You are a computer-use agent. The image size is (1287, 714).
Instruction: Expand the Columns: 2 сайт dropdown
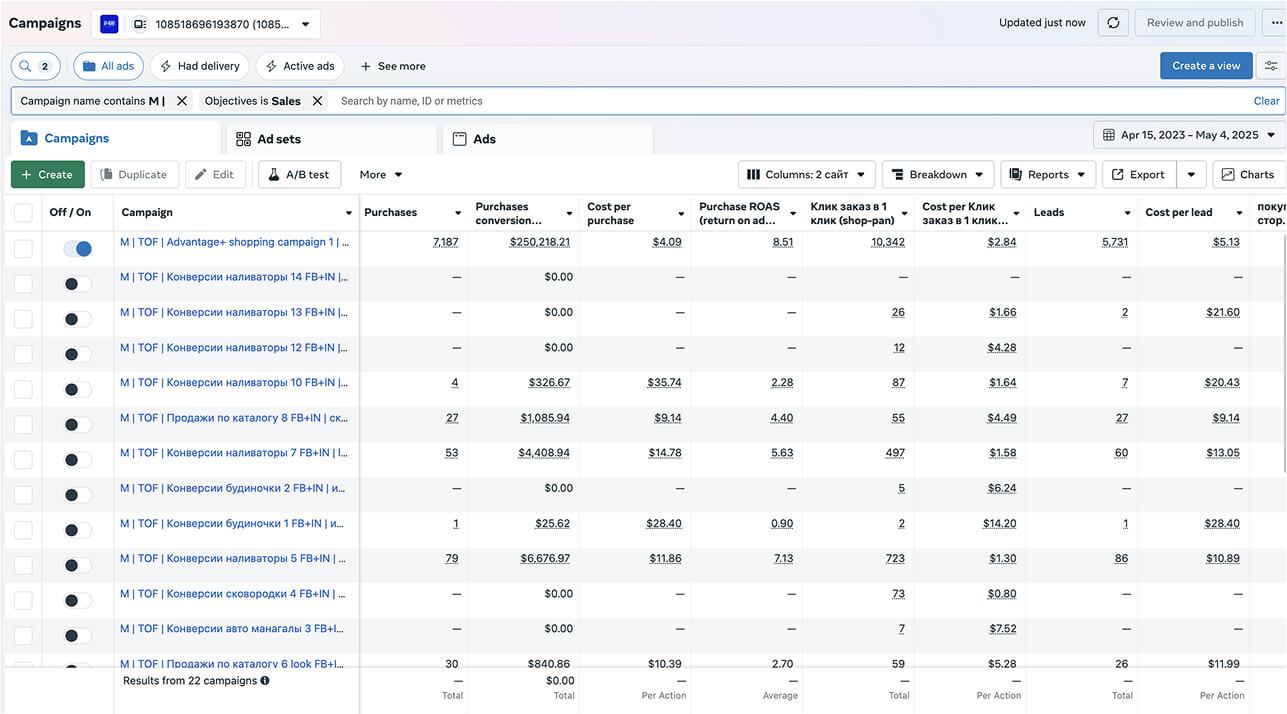pyautogui.click(x=806, y=174)
